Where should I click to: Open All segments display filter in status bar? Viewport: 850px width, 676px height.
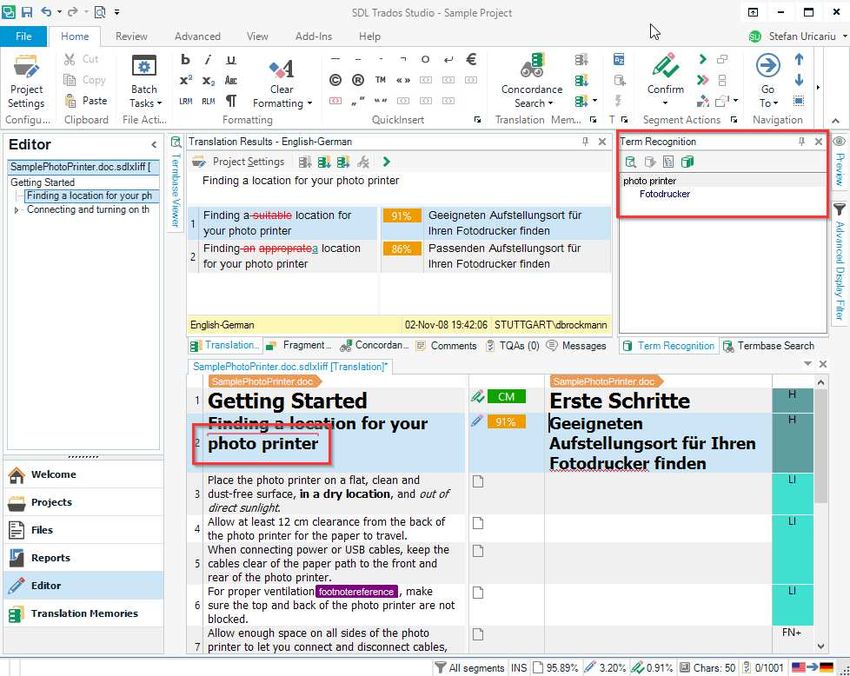[x=470, y=668]
